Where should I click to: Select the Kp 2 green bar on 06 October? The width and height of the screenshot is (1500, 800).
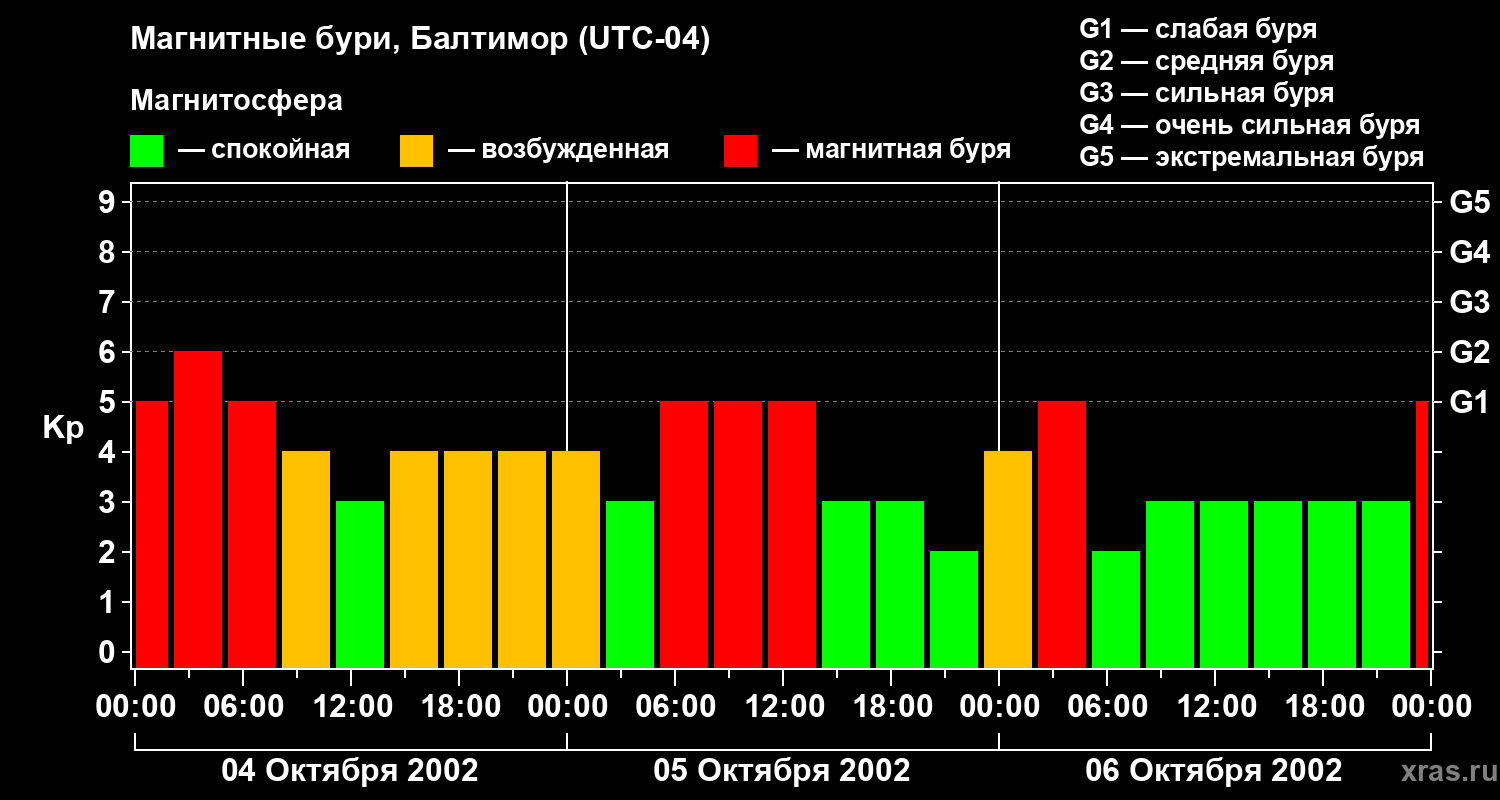pos(1116,609)
